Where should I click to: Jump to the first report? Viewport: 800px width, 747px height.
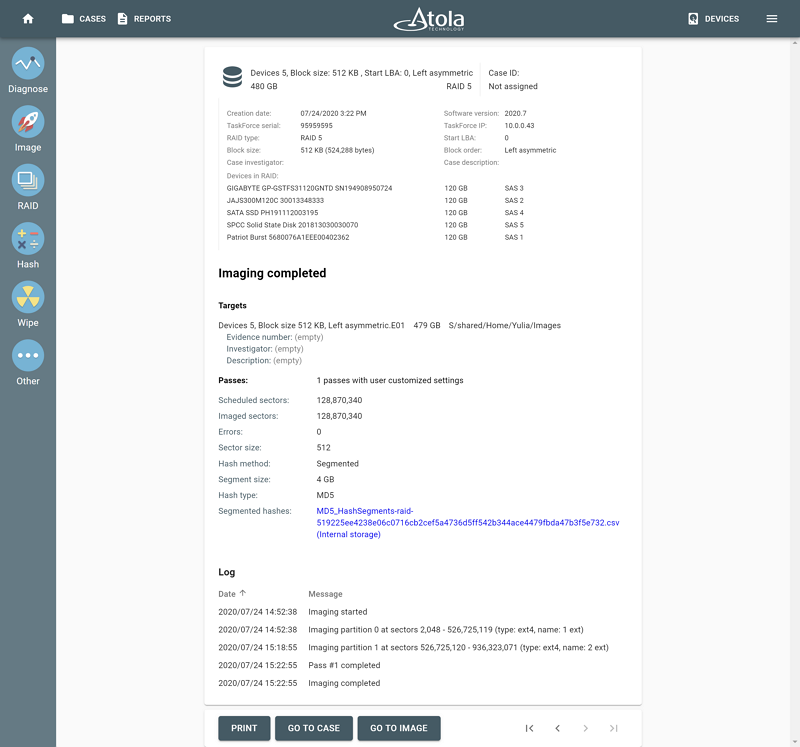coord(530,728)
